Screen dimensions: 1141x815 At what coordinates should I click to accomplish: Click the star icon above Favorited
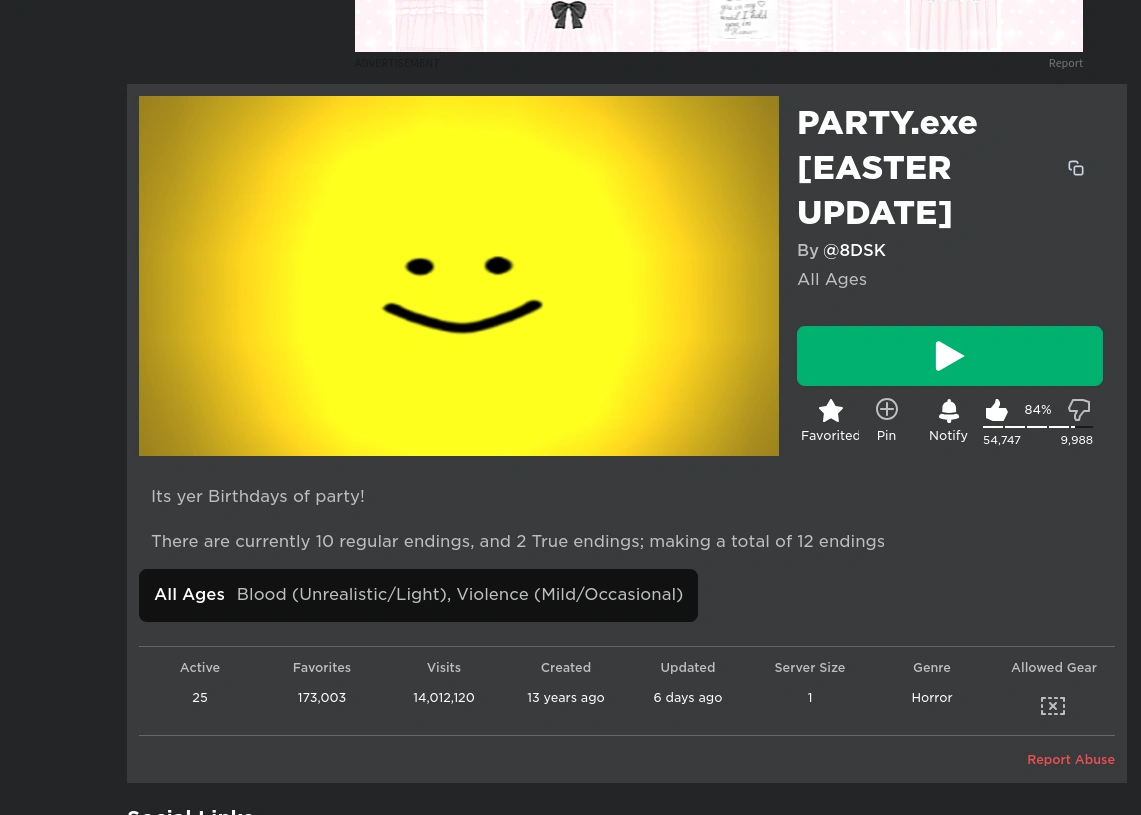(830, 410)
